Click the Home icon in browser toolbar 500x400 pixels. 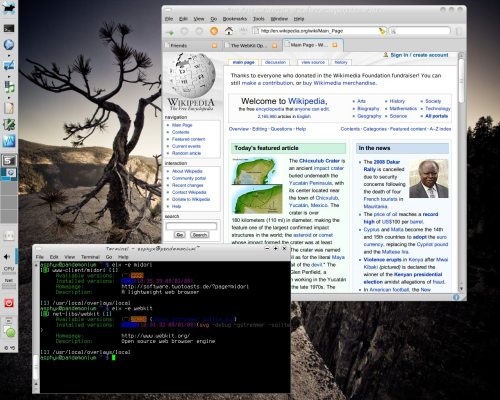click(x=229, y=31)
